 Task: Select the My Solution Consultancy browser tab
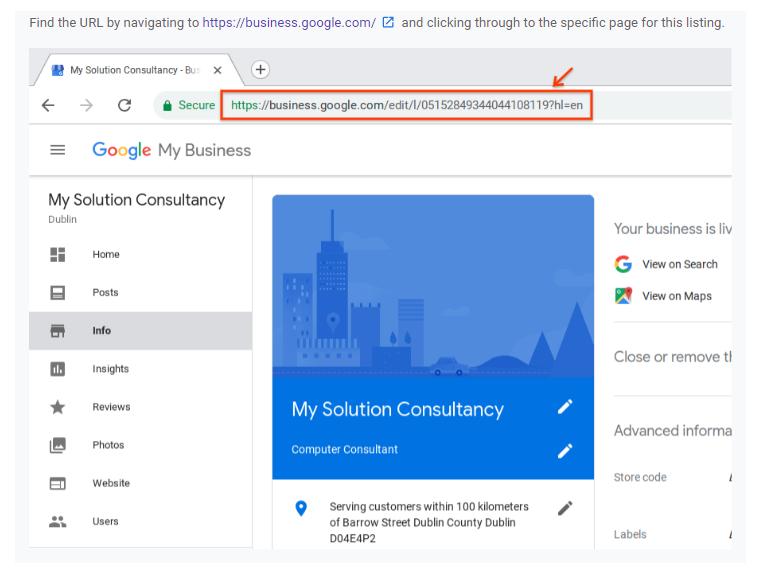pyautogui.click(x=134, y=70)
